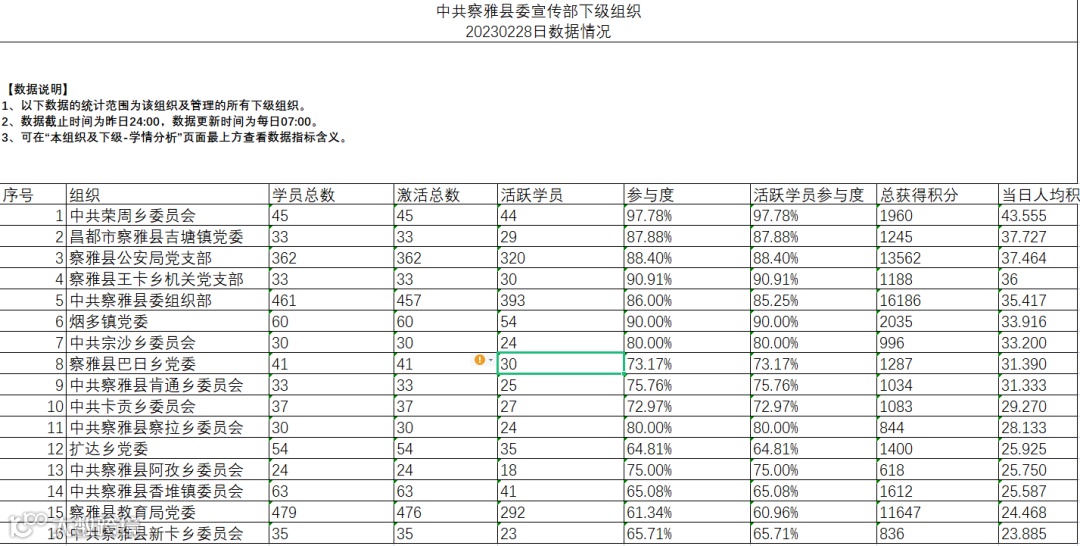Click student total value 461

[331, 300]
